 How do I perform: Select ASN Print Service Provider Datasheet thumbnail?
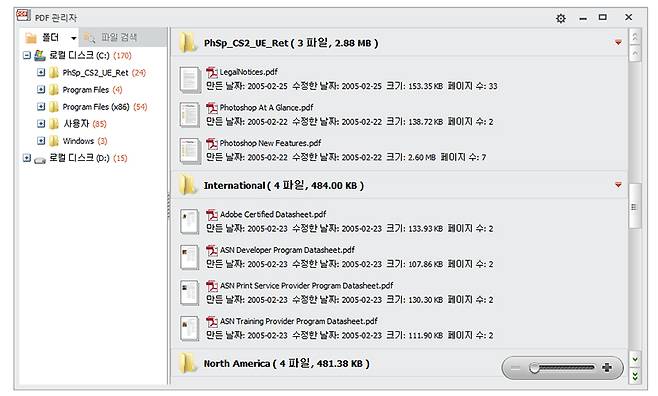[x=189, y=293]
